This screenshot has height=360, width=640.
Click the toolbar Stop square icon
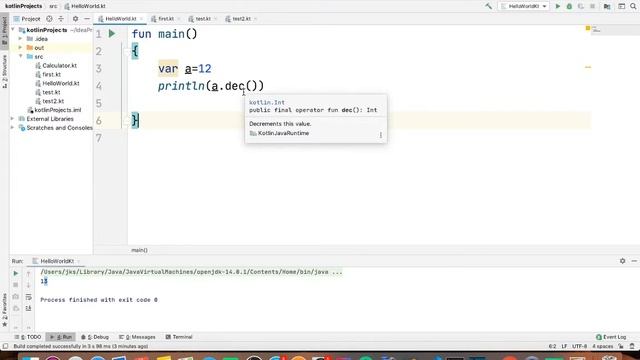(592, 6)
